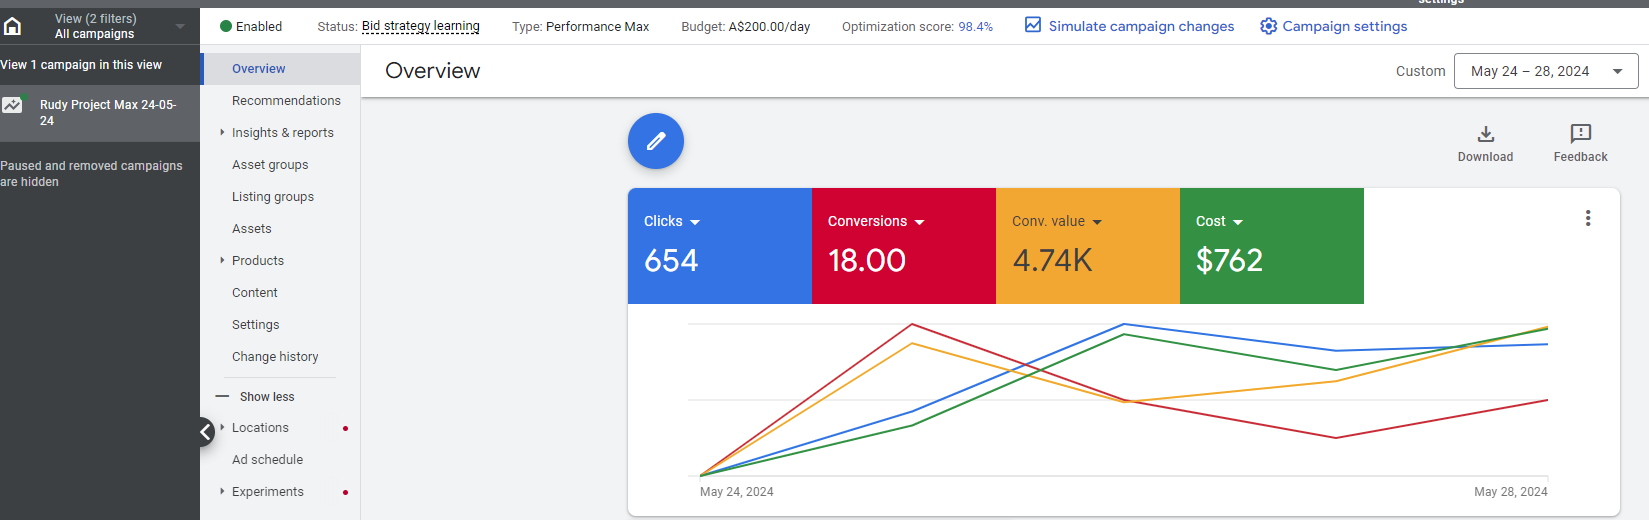Select the green Cost metric tile

1271,246
